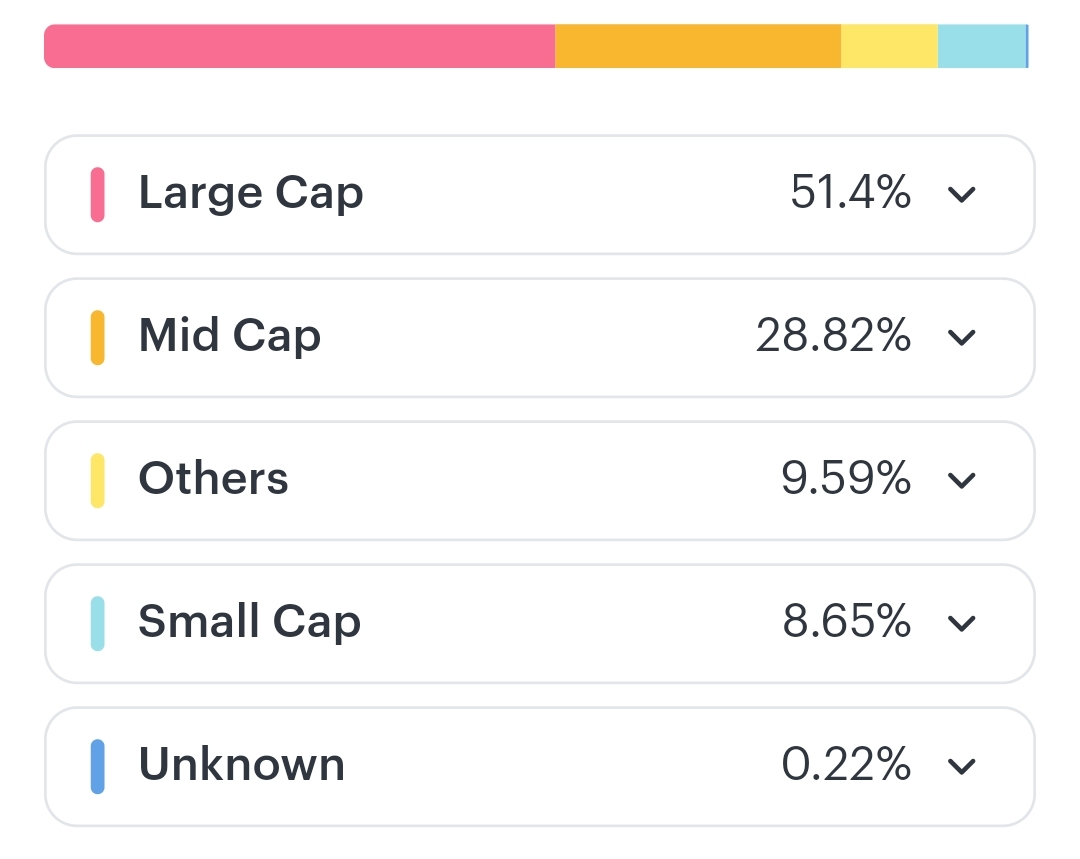Click the 28.82% percentage value
Image resolution: width=1080 pixels, height=859 pixels.
click(x=833, y=336)
